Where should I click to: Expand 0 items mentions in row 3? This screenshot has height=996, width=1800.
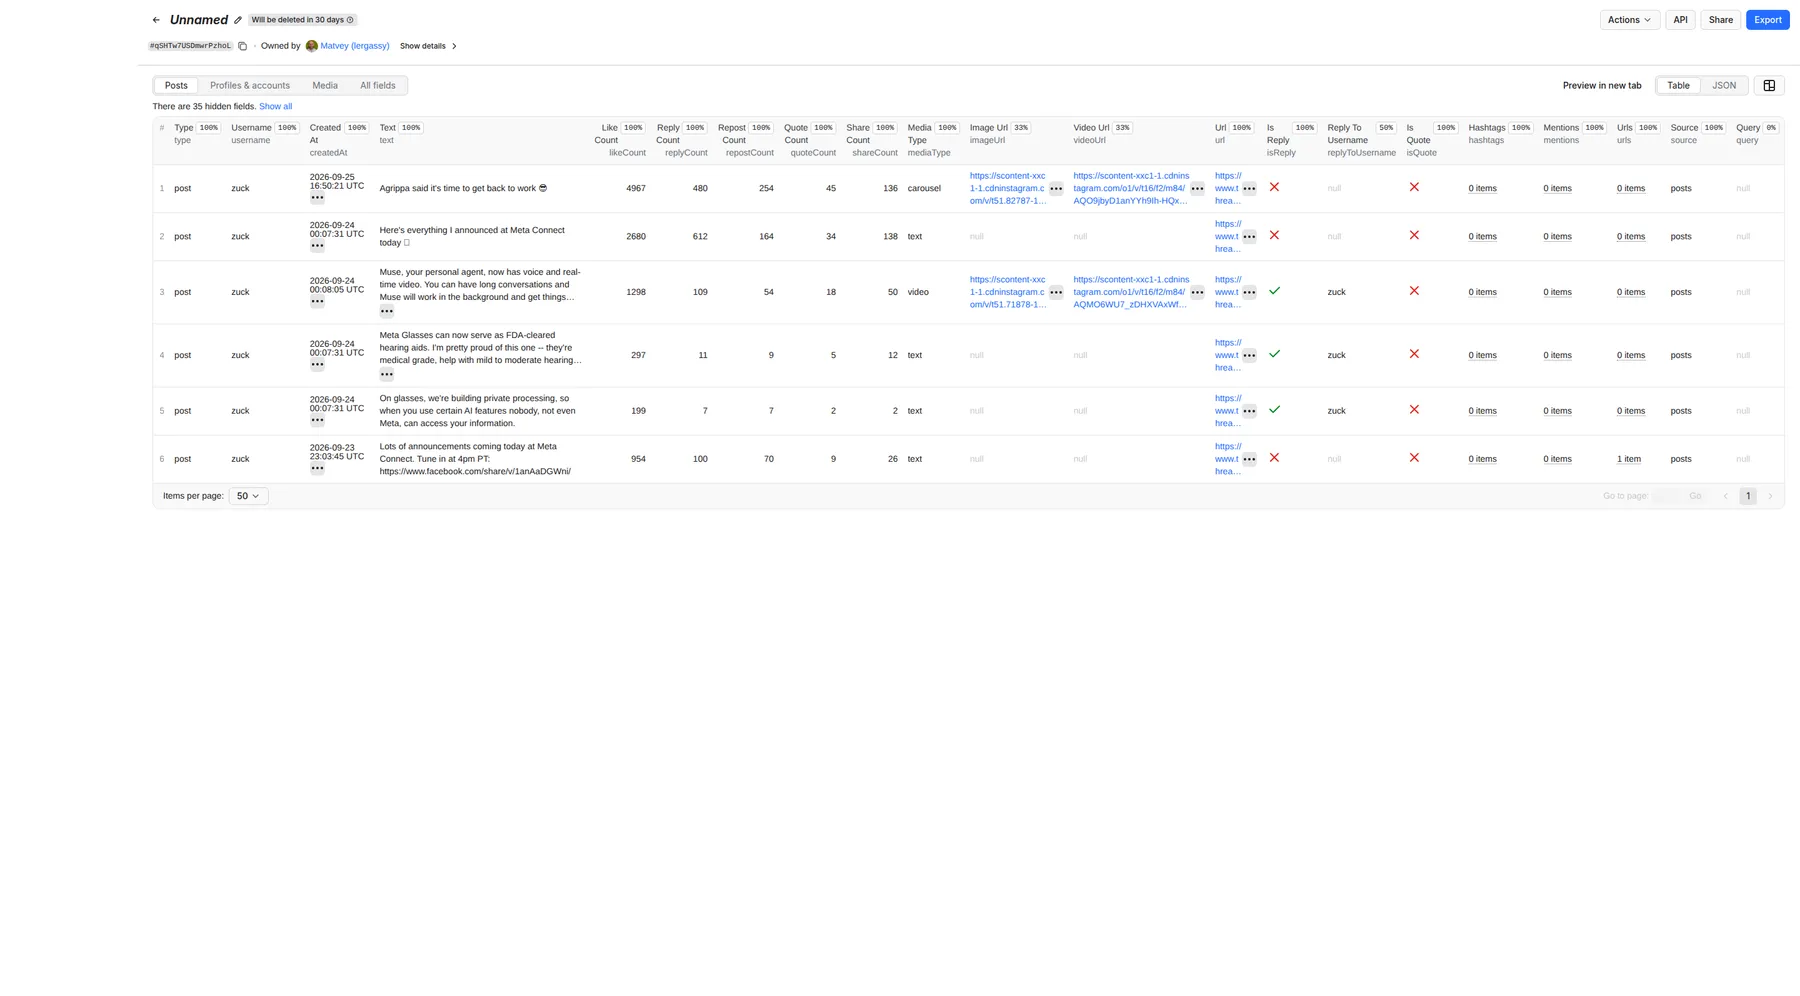click(1557, 292)
